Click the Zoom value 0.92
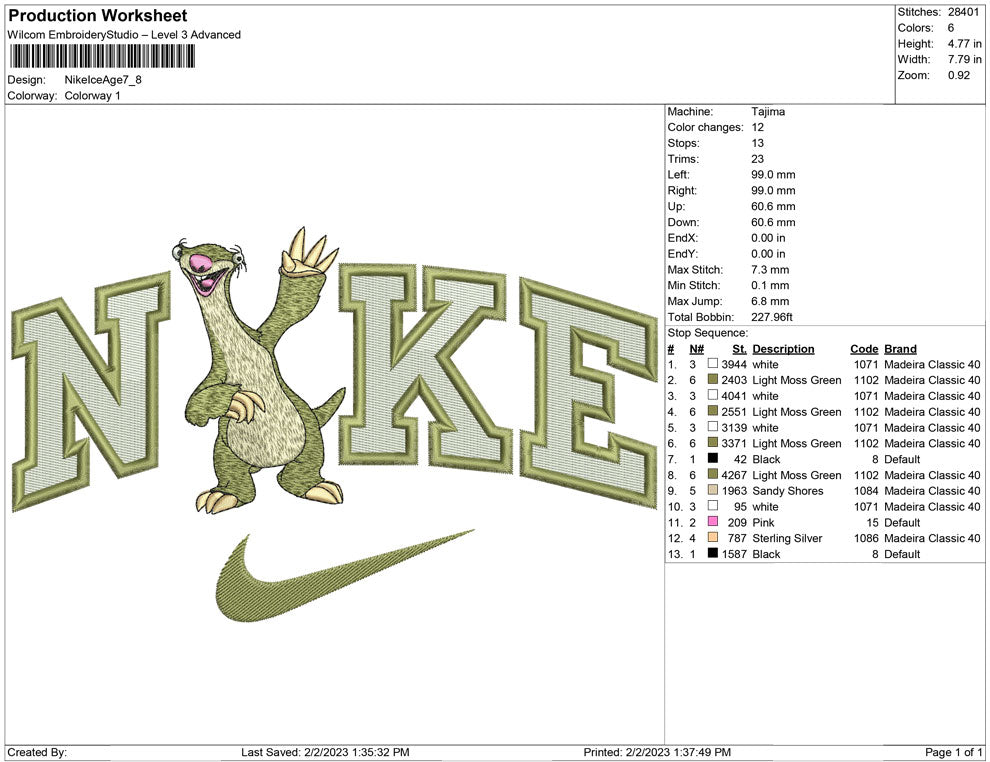990x762 pixels. pos(958,75)
